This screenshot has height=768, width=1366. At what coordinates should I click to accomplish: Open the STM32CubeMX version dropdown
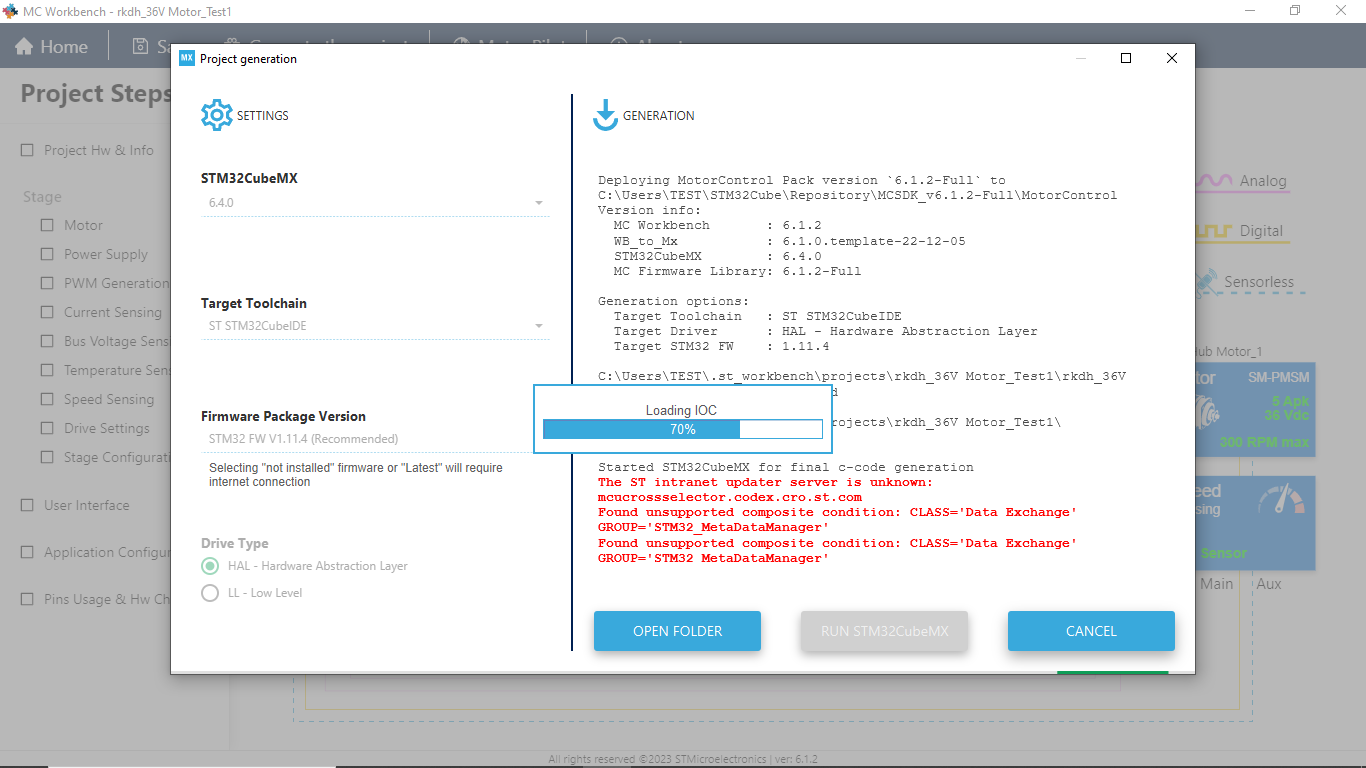538,202
